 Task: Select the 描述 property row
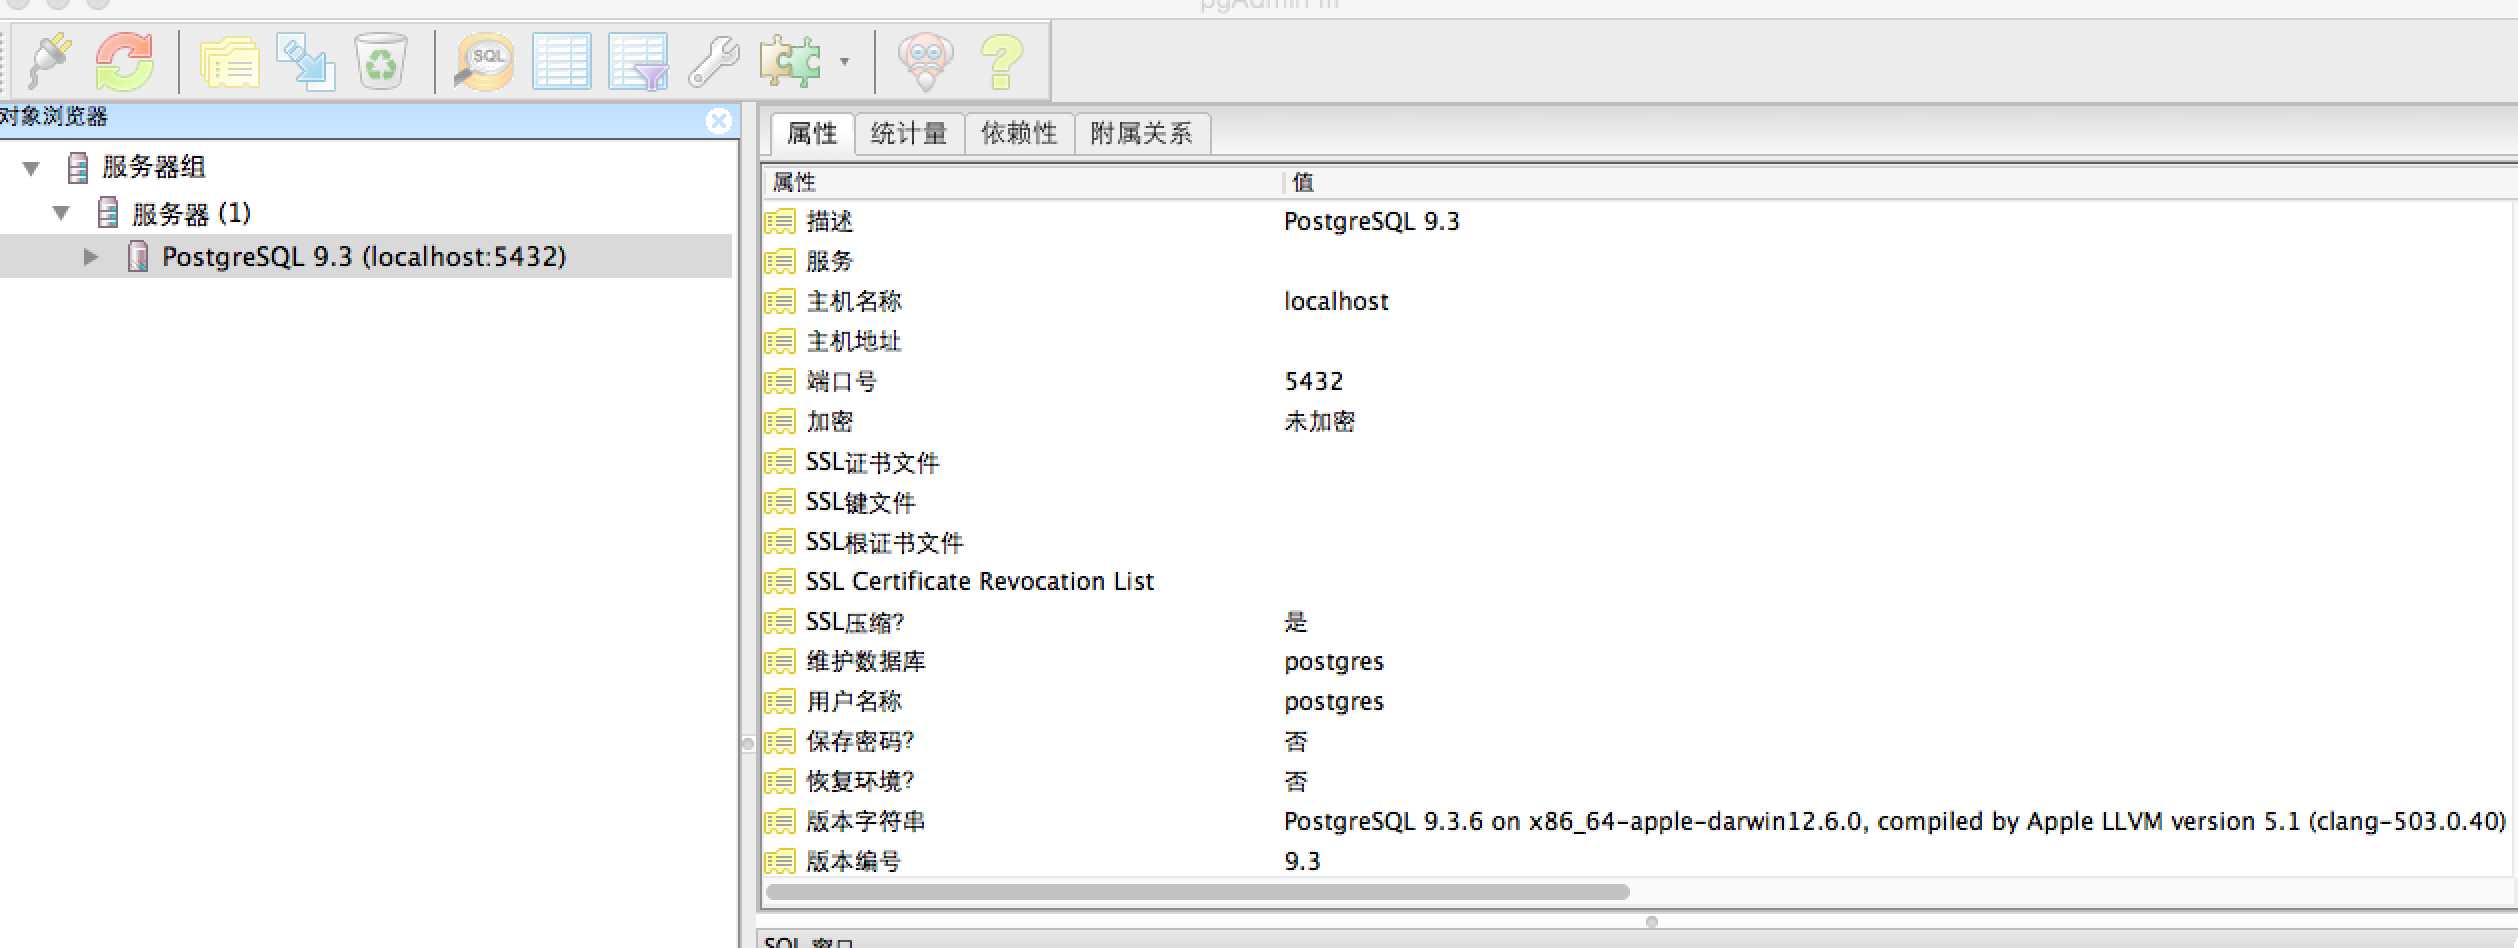(1639, 221)
